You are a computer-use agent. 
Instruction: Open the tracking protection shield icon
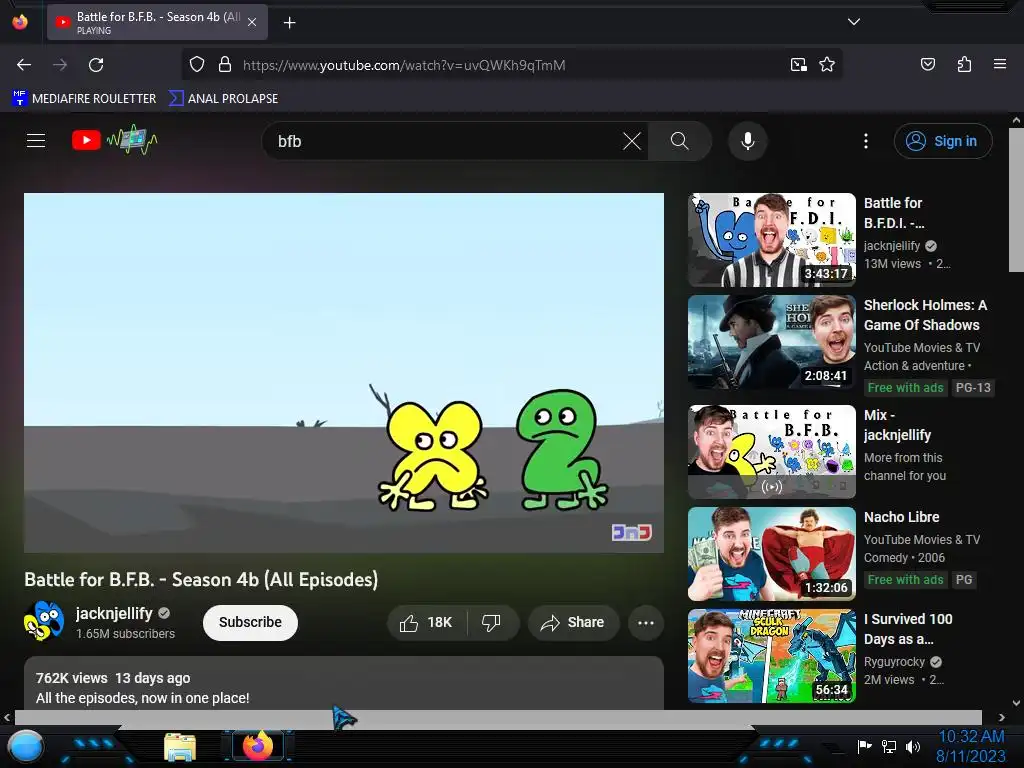[197, 65]
